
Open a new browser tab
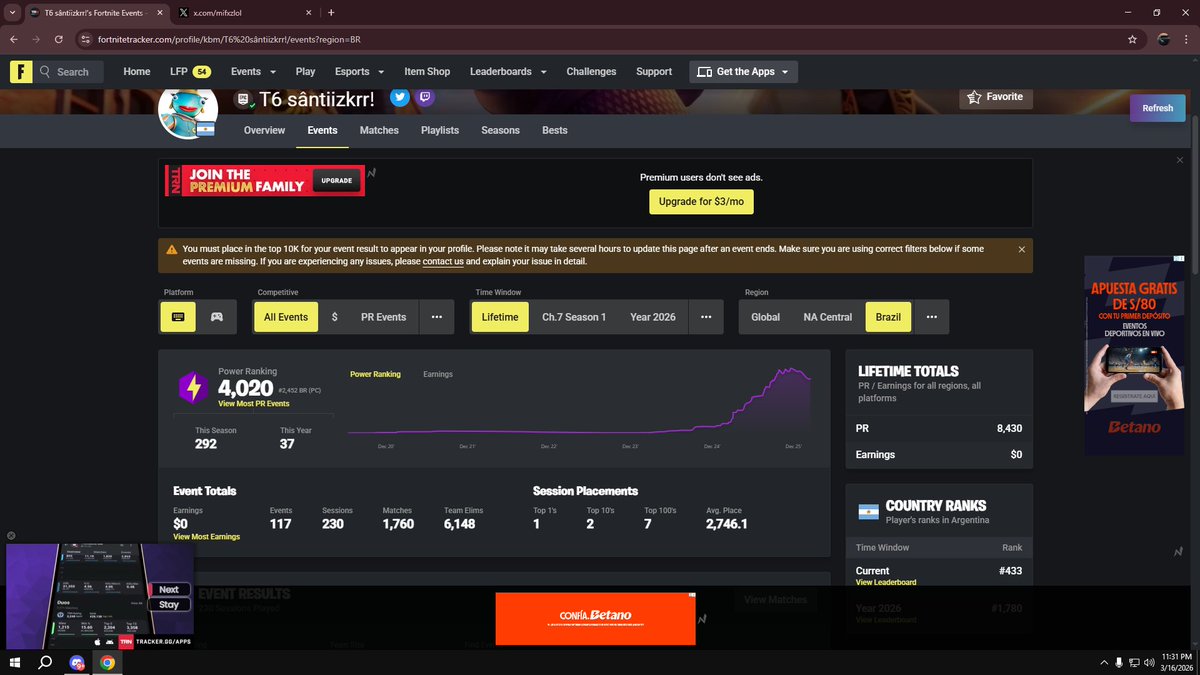click(330, 13)
